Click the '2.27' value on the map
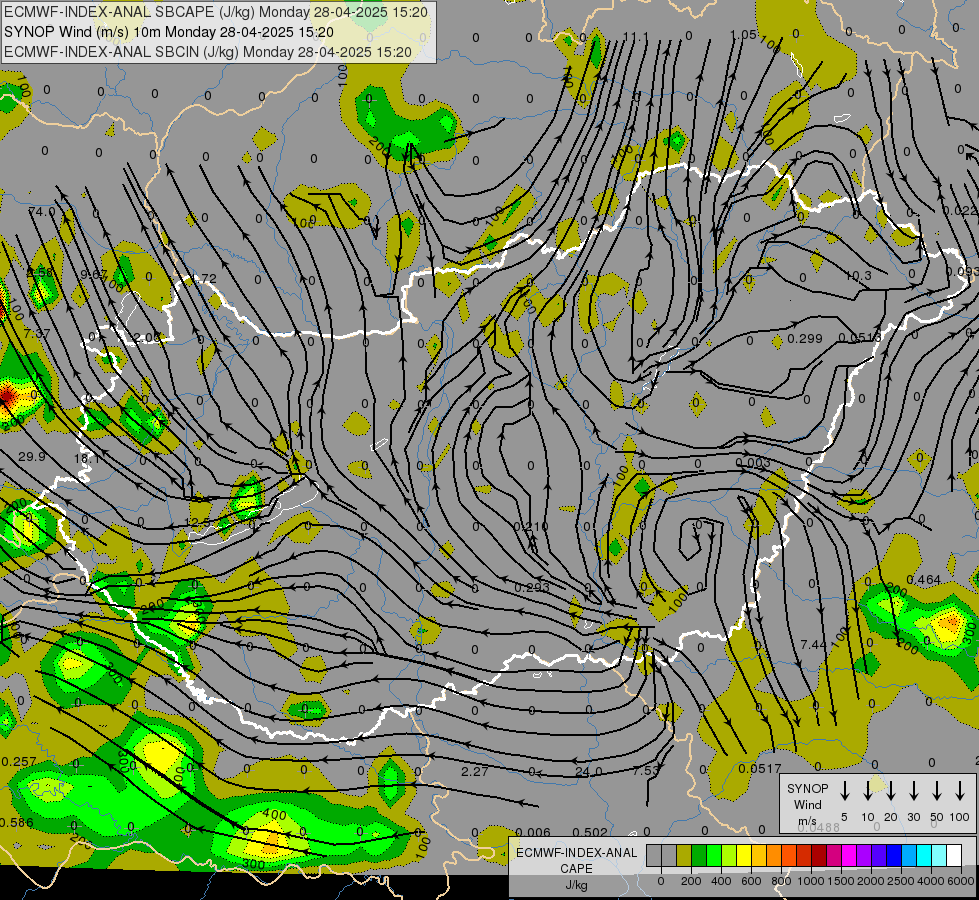The image size is (979, 900). [475, 771]
